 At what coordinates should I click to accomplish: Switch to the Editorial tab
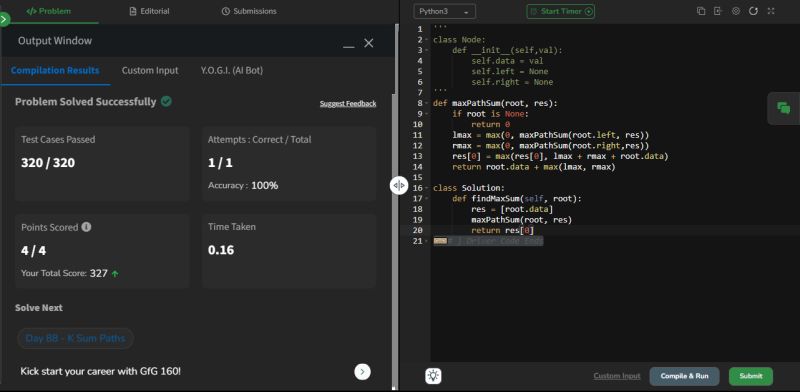click(x=149, y=11)
